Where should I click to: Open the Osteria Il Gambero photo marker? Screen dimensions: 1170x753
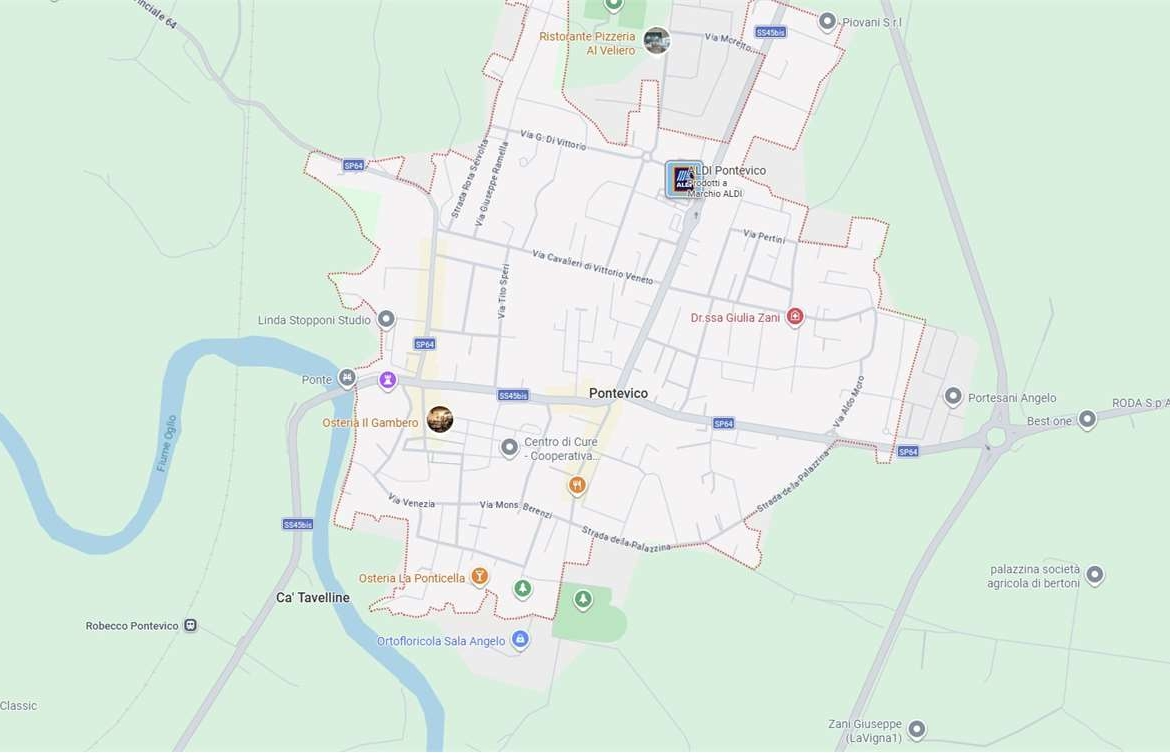pyautogui.click(x=439, y=419)
